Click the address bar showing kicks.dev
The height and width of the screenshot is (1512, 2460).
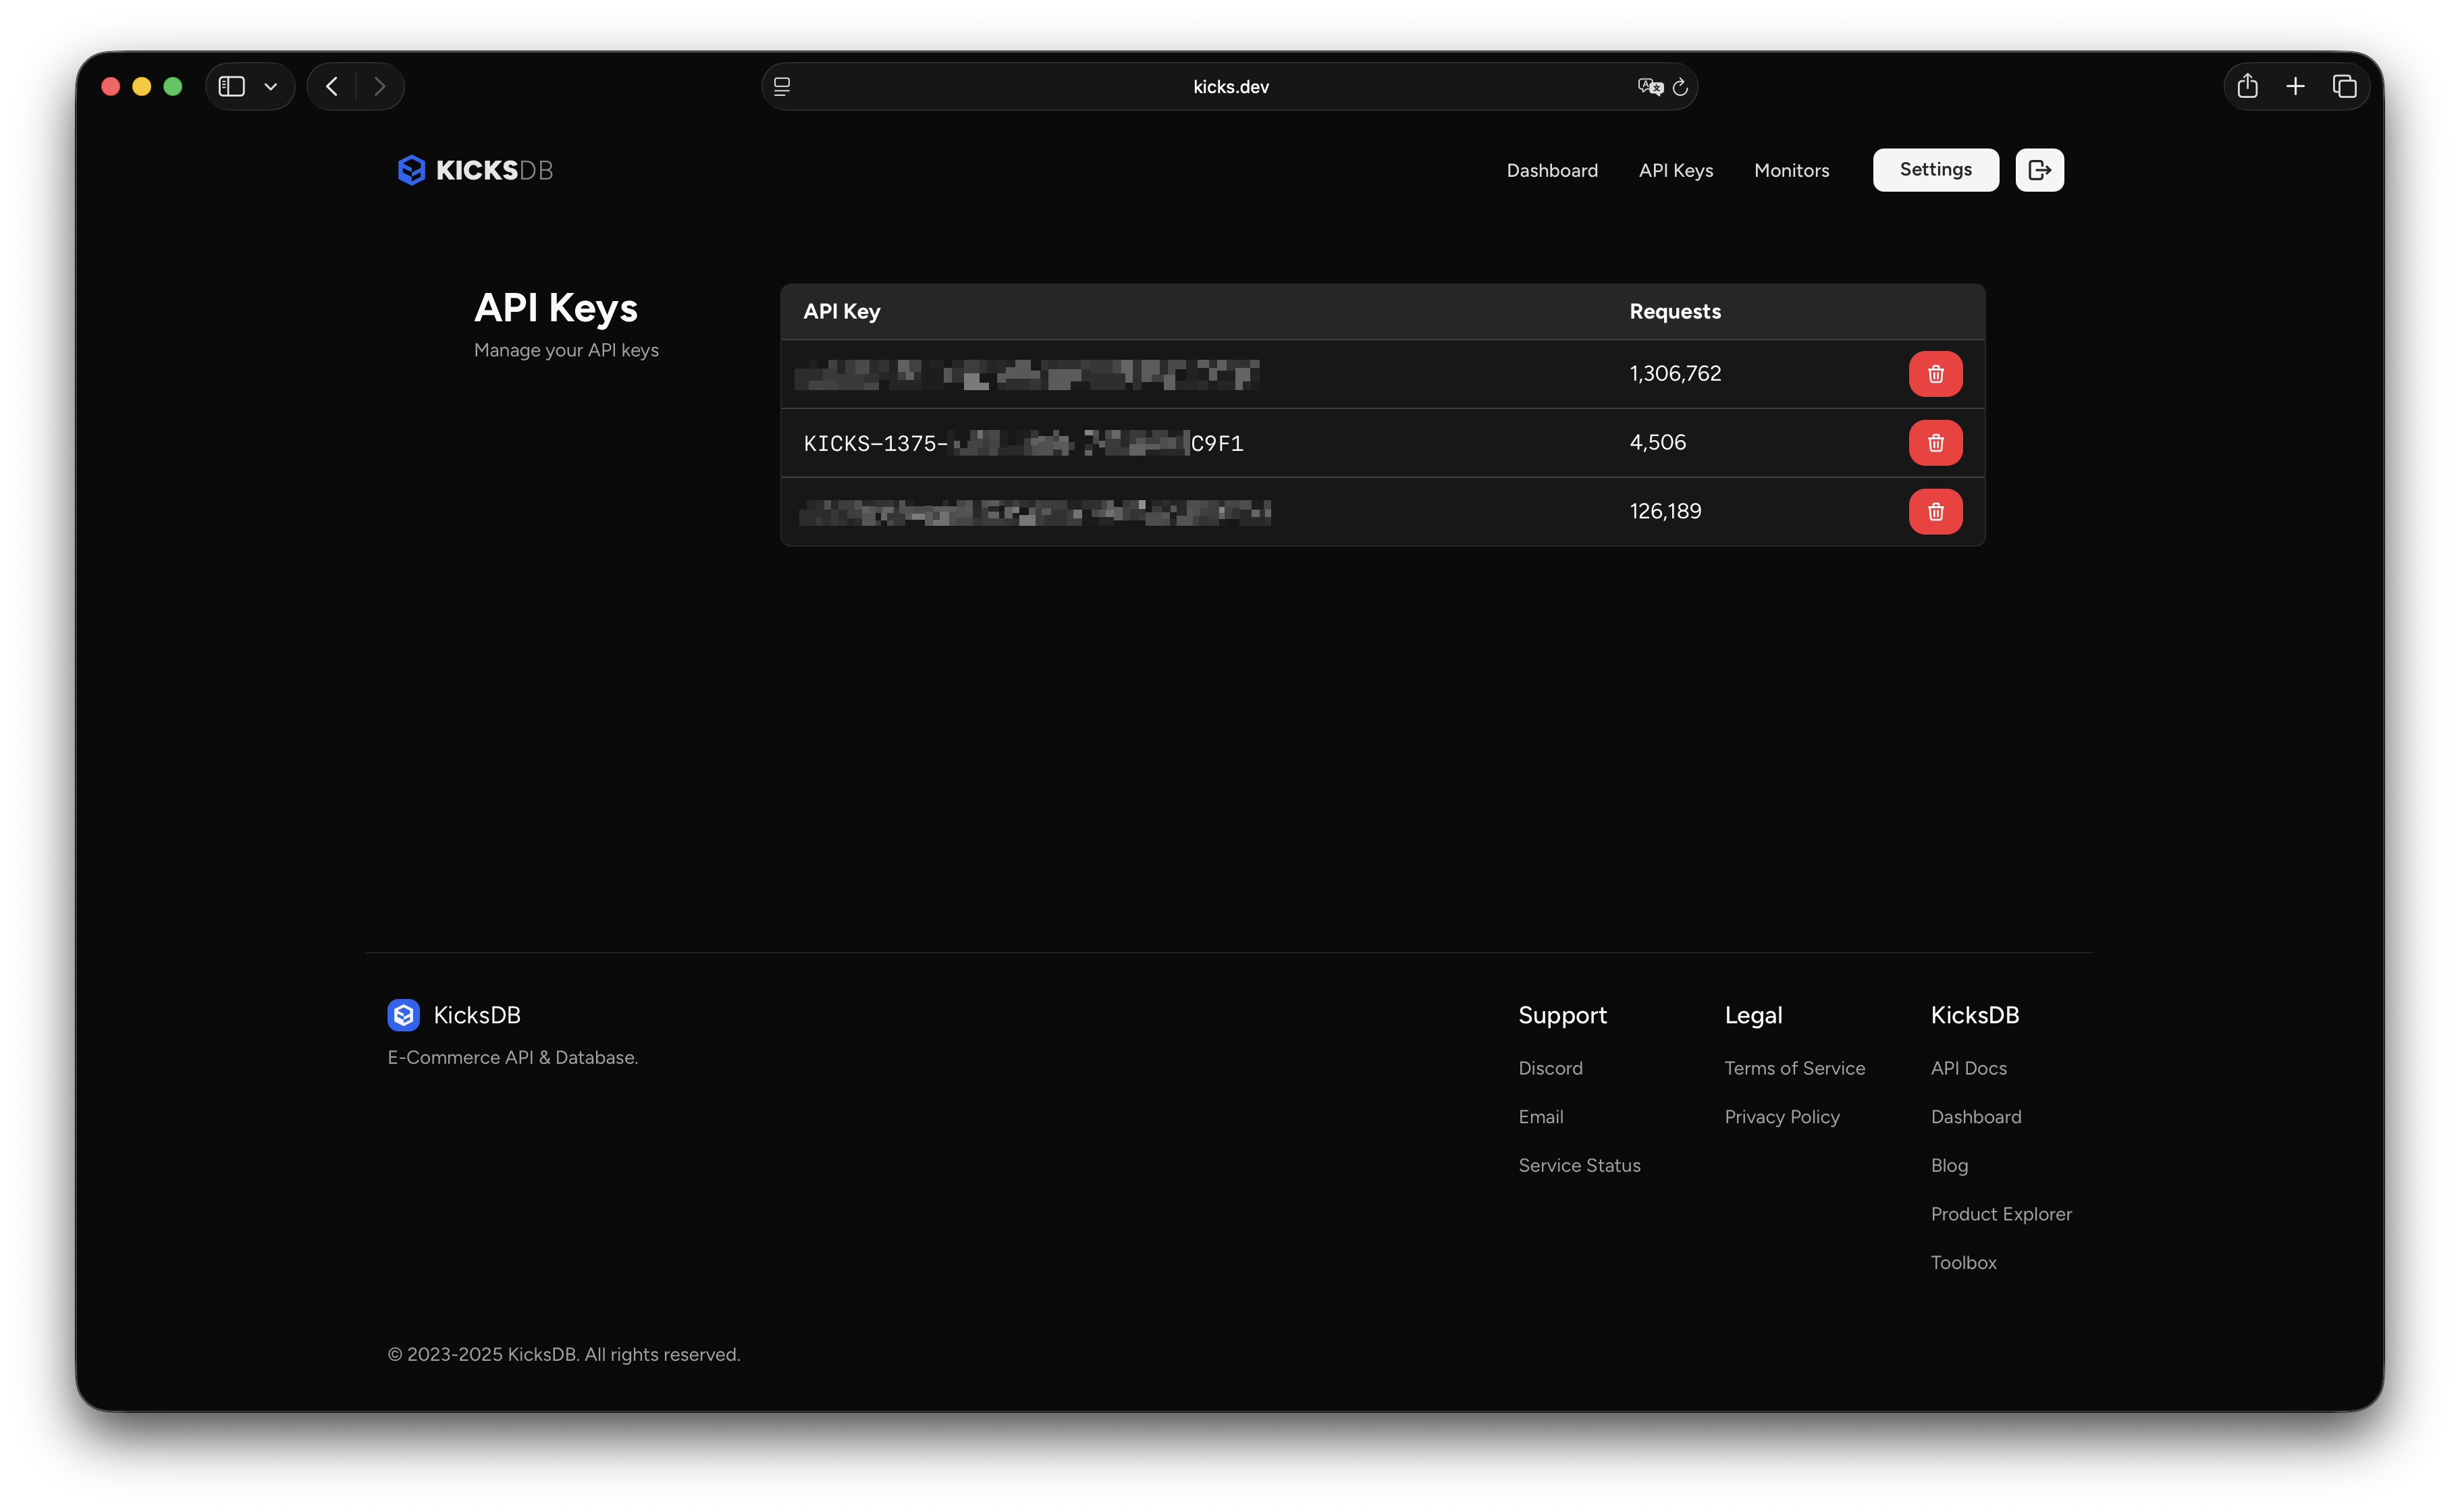tap(1229, 86)
